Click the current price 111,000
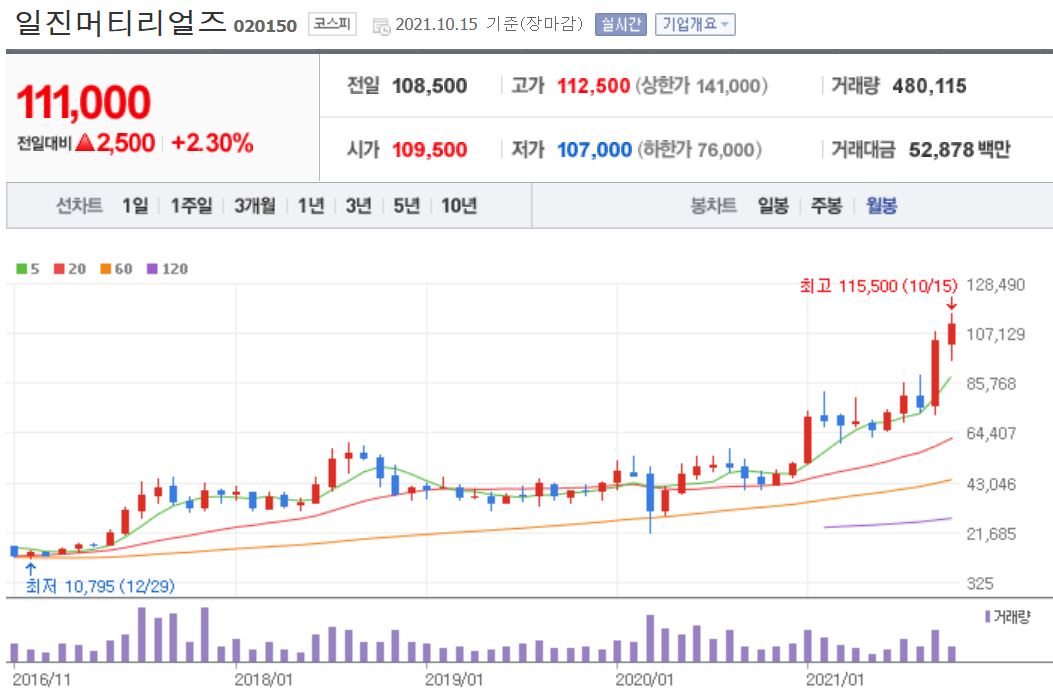This screenshot has width=1053, height=699. click(83, 102)
